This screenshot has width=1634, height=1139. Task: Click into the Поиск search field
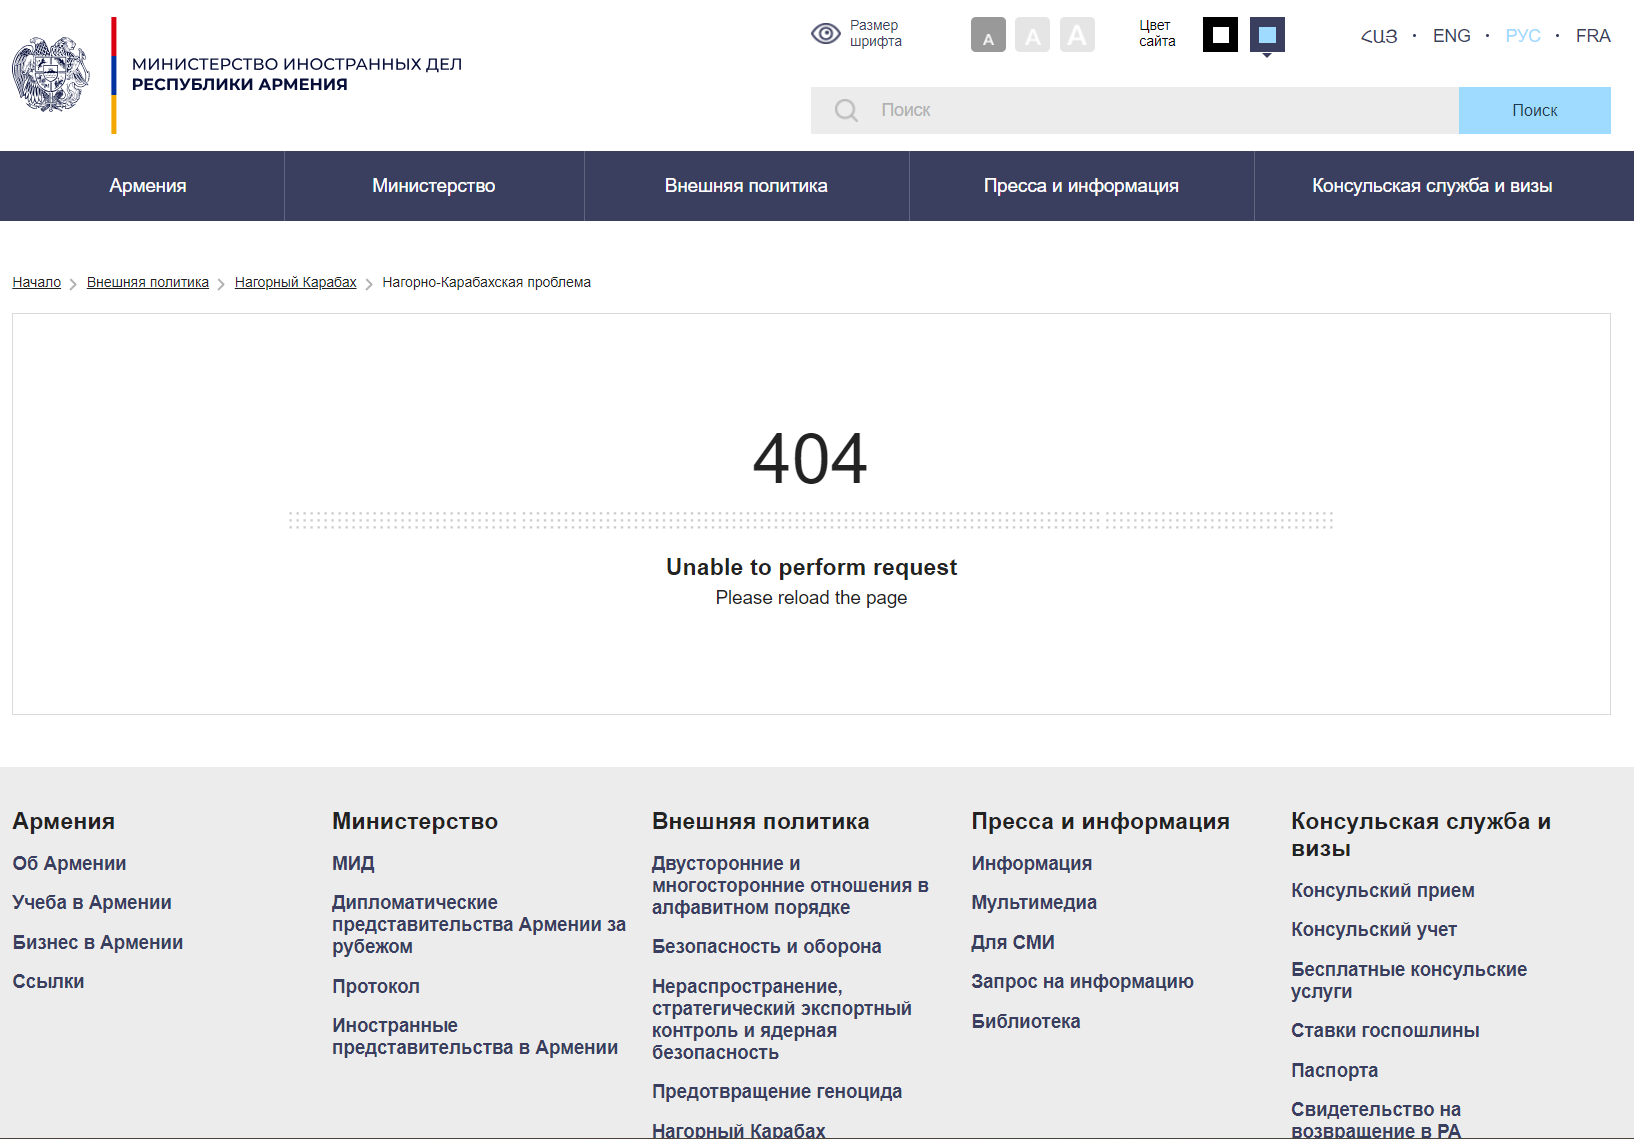(1160, 110)
